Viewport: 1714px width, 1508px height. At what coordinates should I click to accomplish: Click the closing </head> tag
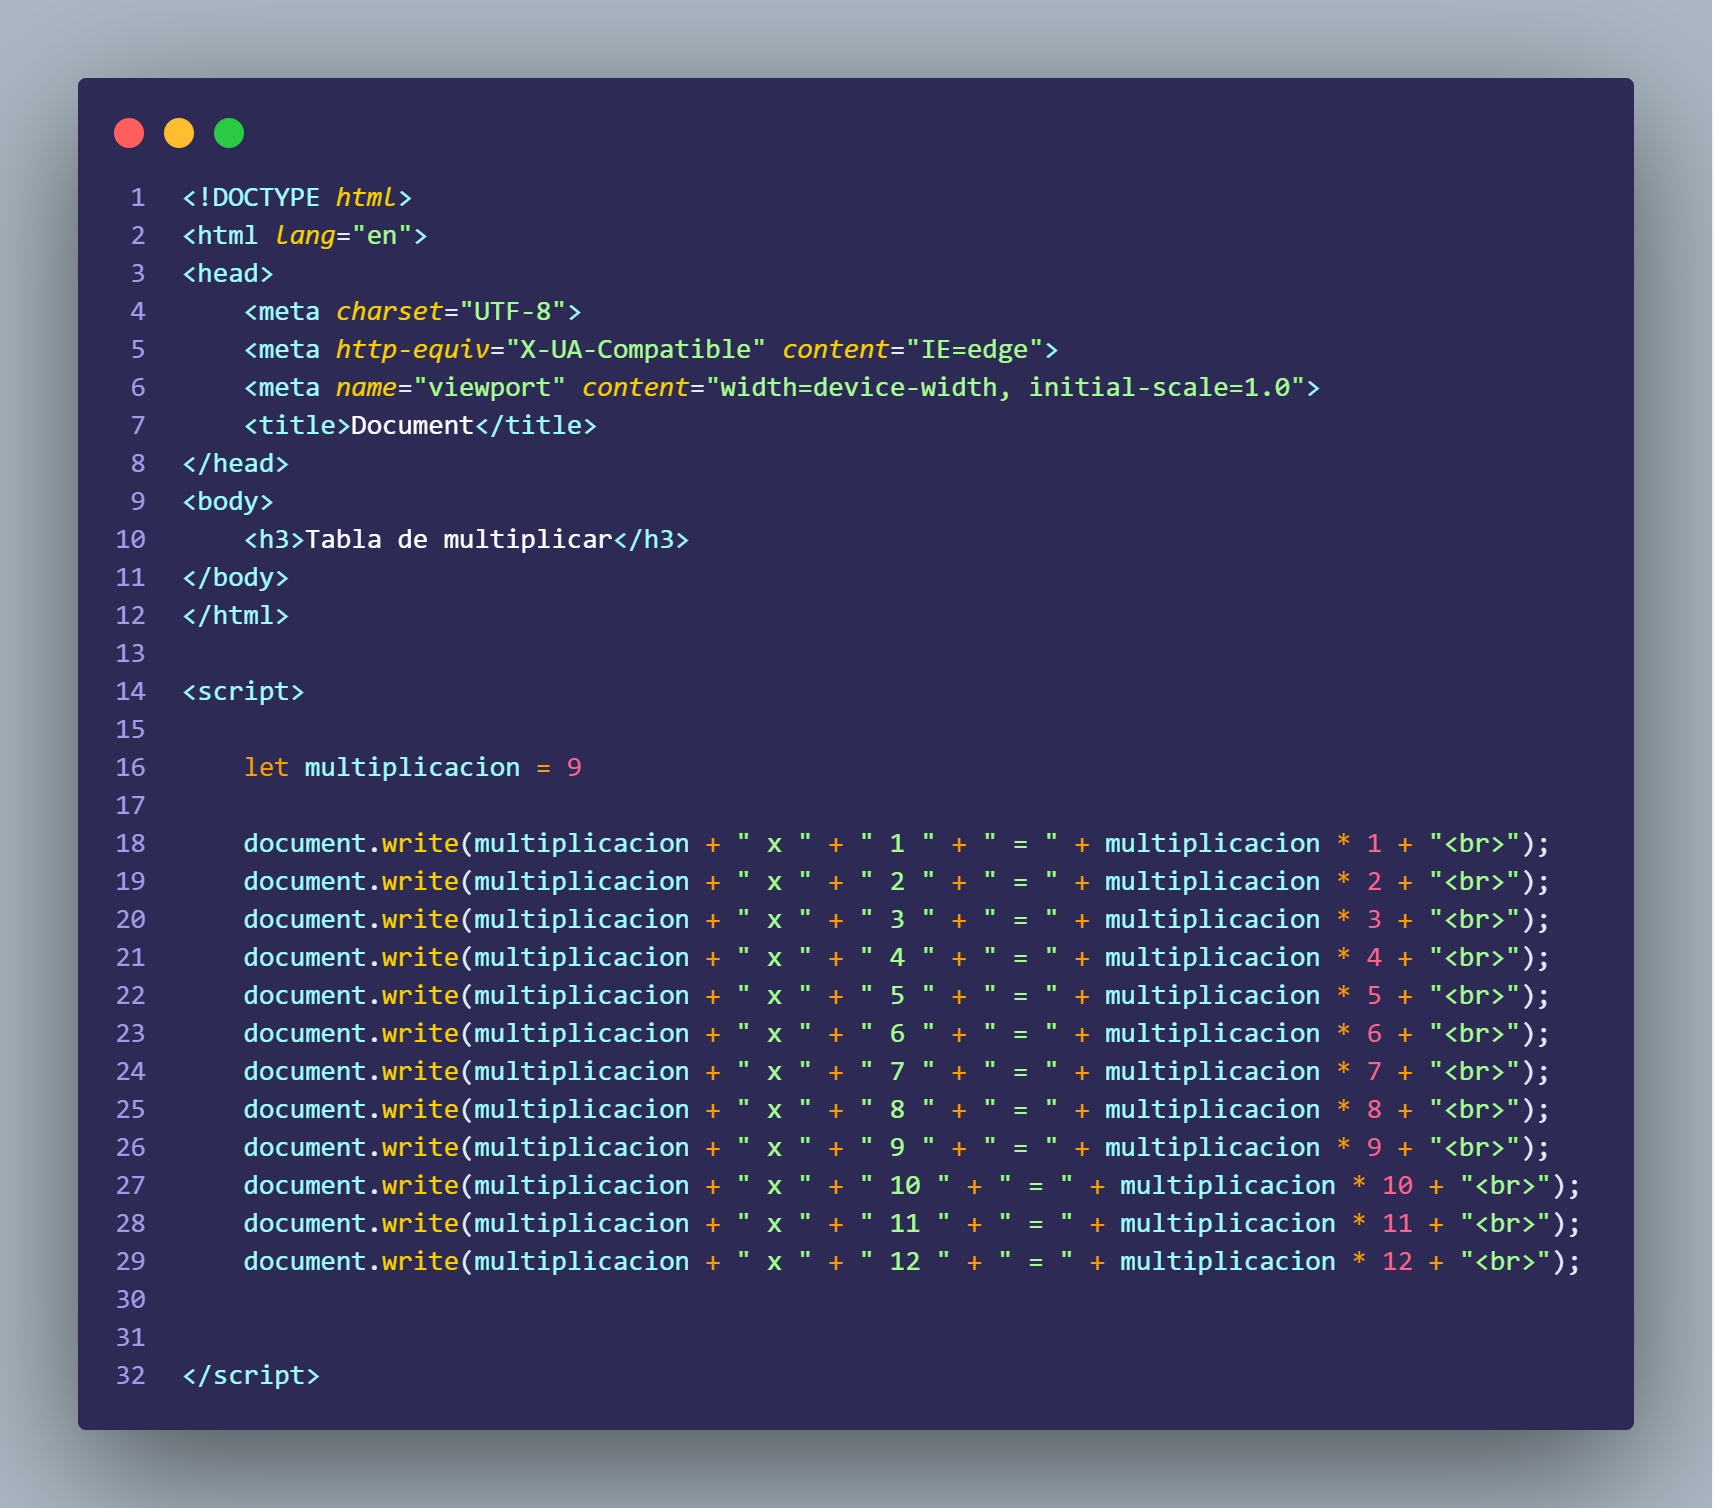(x=236, y=463)
